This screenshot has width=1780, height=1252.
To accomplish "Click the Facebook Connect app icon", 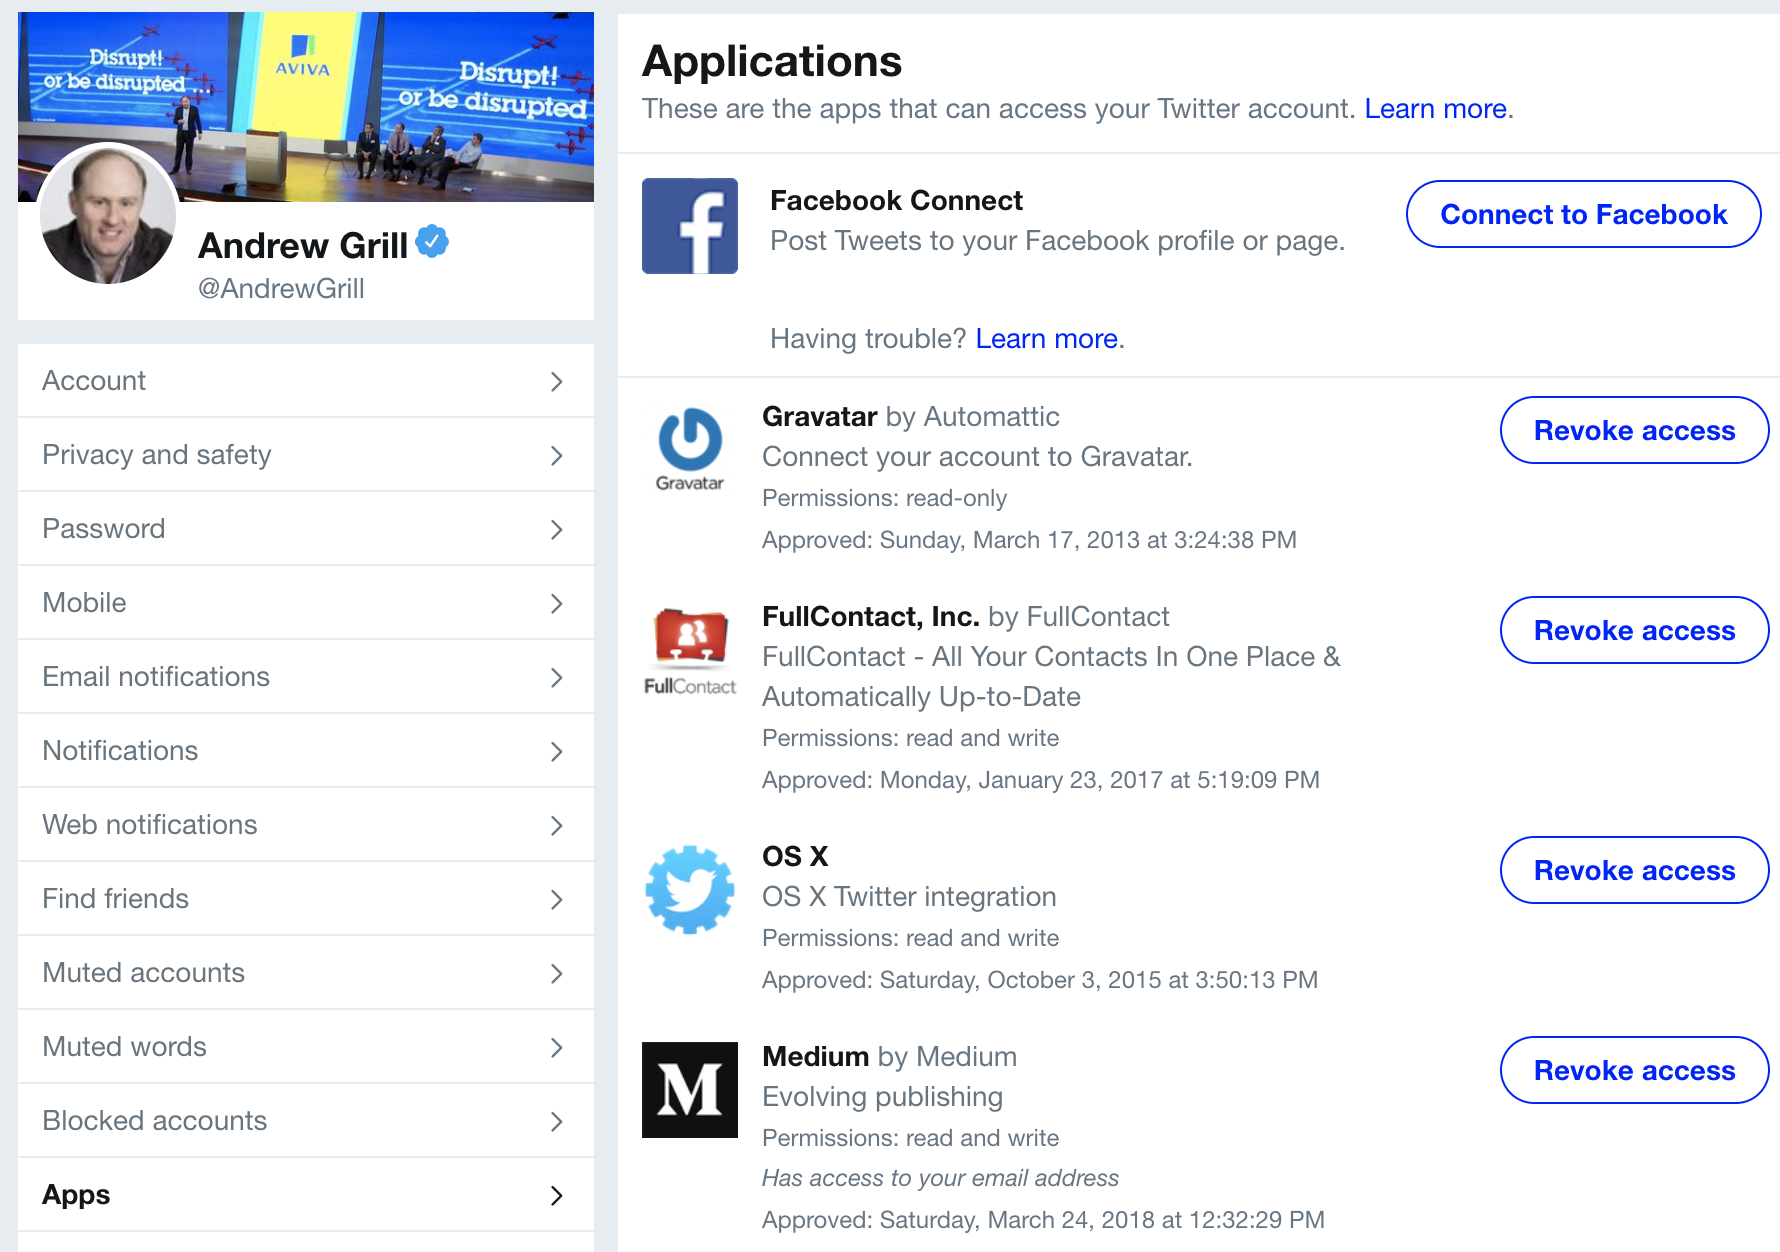I will (690, 226).
